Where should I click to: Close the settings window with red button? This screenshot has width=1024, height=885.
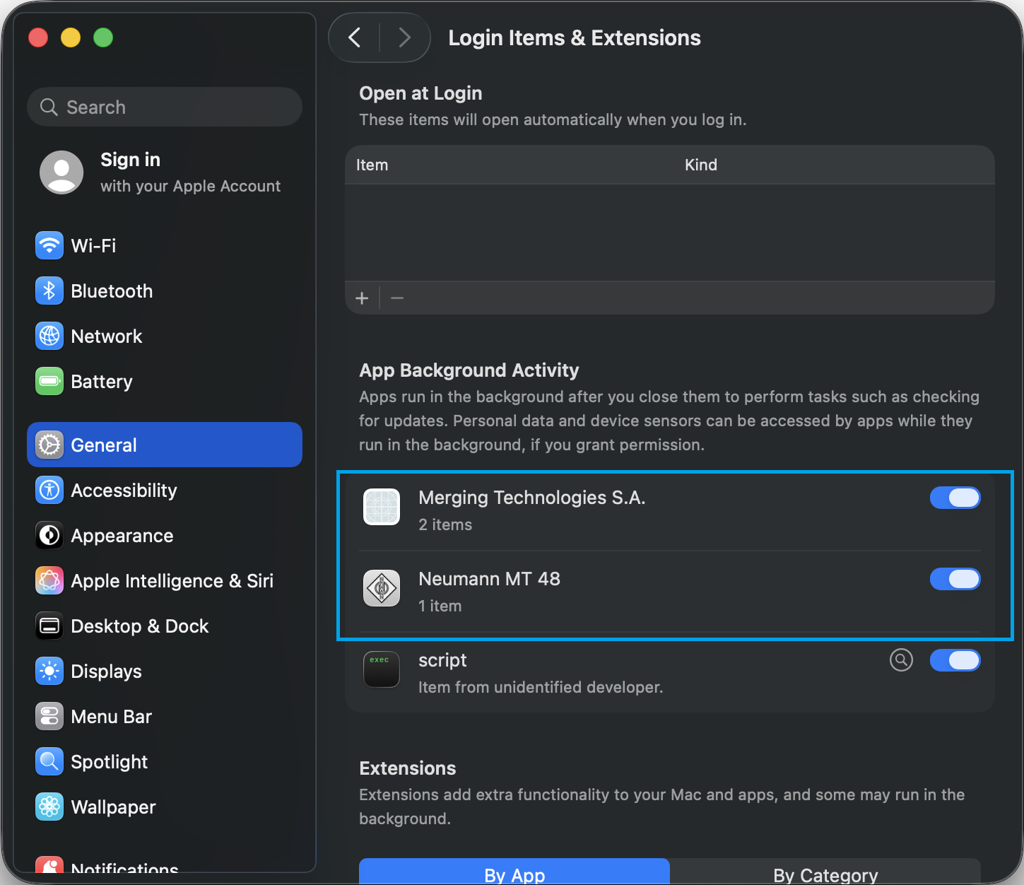[x=39, y=38]
